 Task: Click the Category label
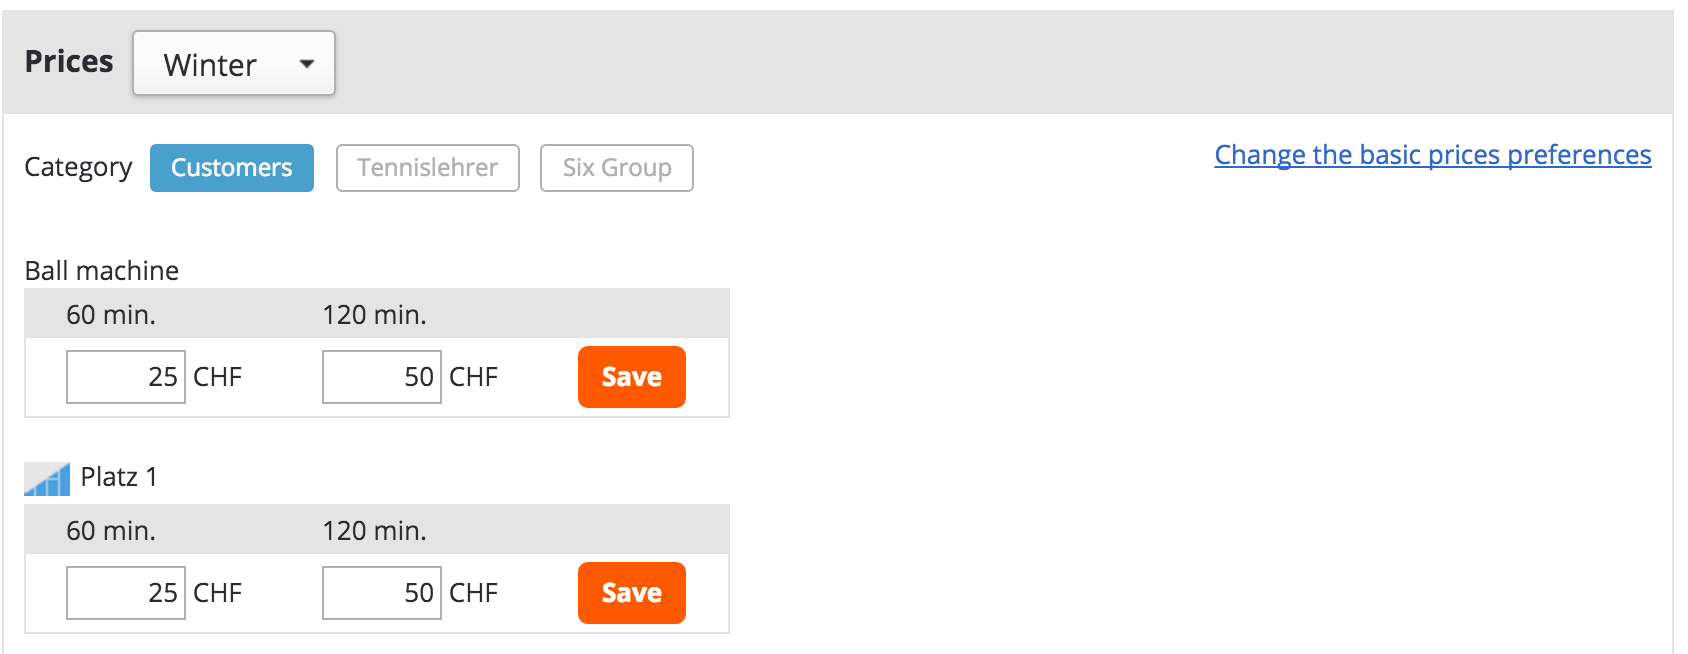tap(78, 167)
